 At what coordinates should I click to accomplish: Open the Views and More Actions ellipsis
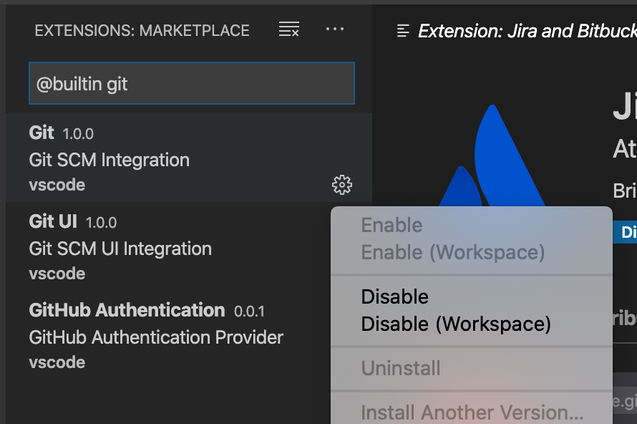point(335,29)
